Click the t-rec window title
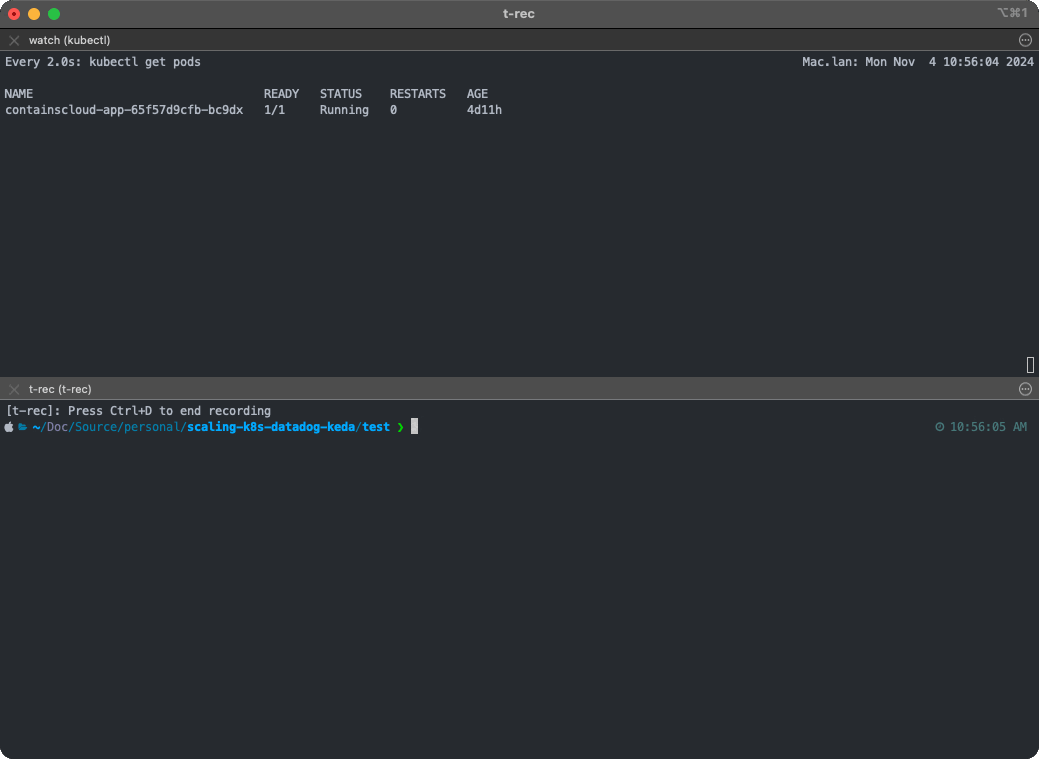The width and height of the screenshot is (1039, 759). [x=519, y=14]
